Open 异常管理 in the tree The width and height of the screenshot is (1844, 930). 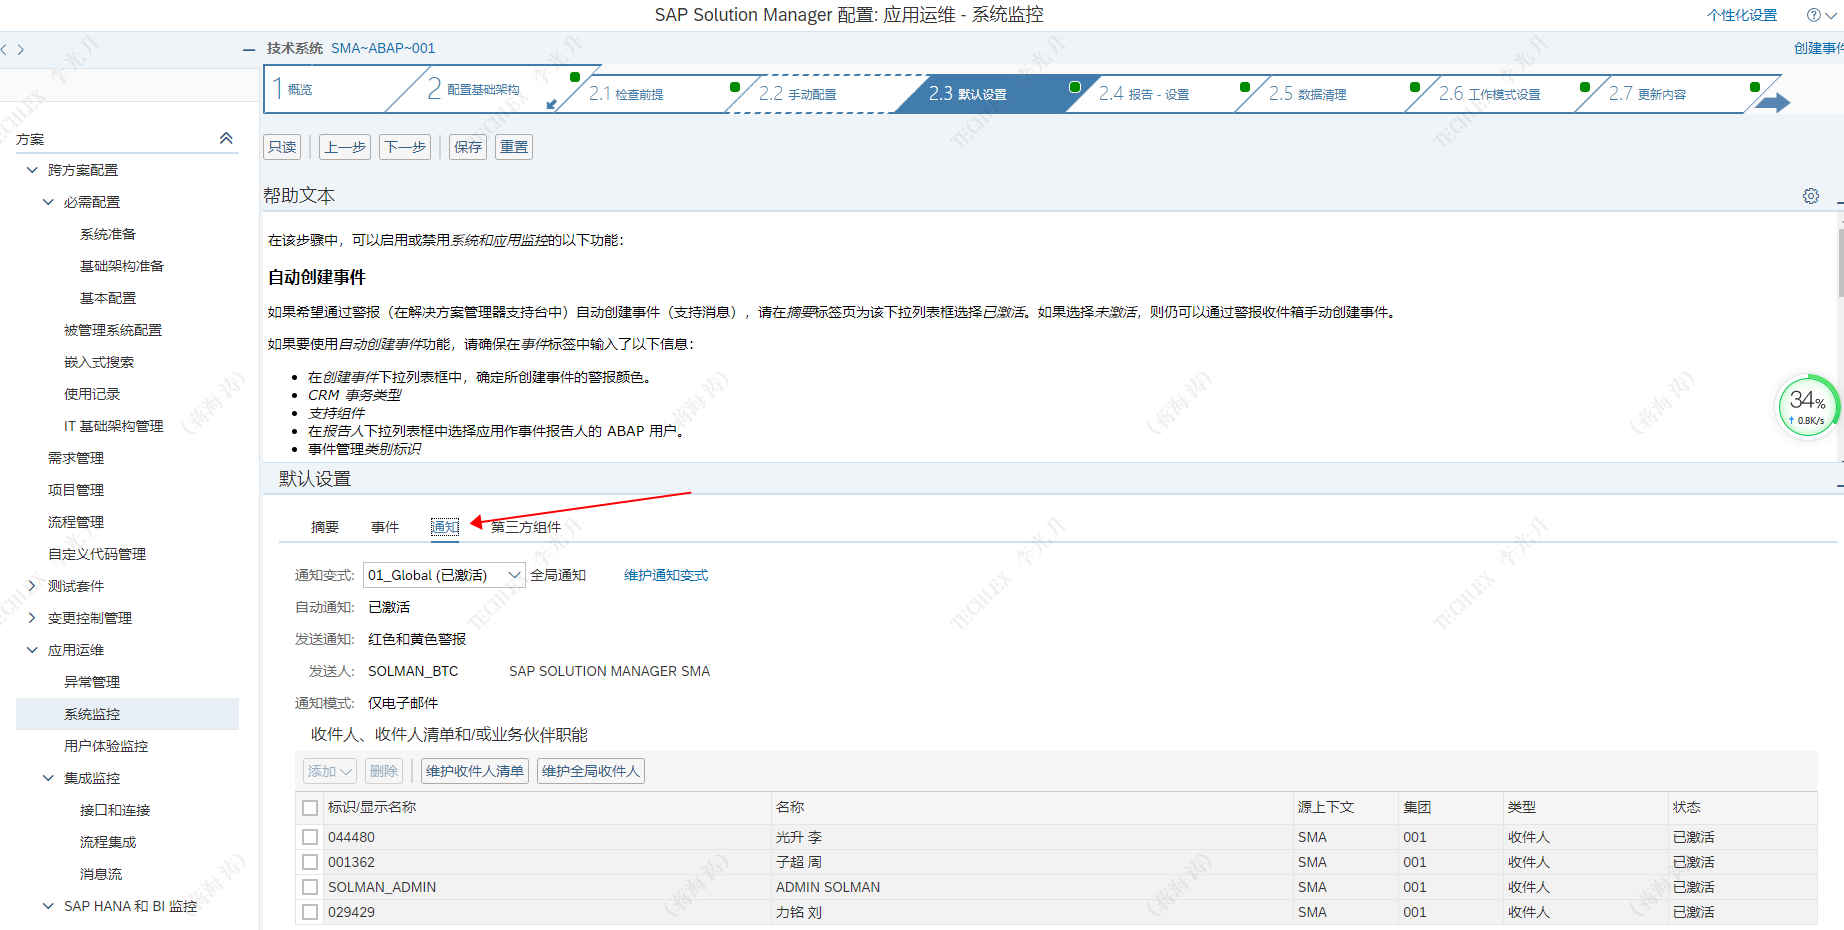click(92, 682)
